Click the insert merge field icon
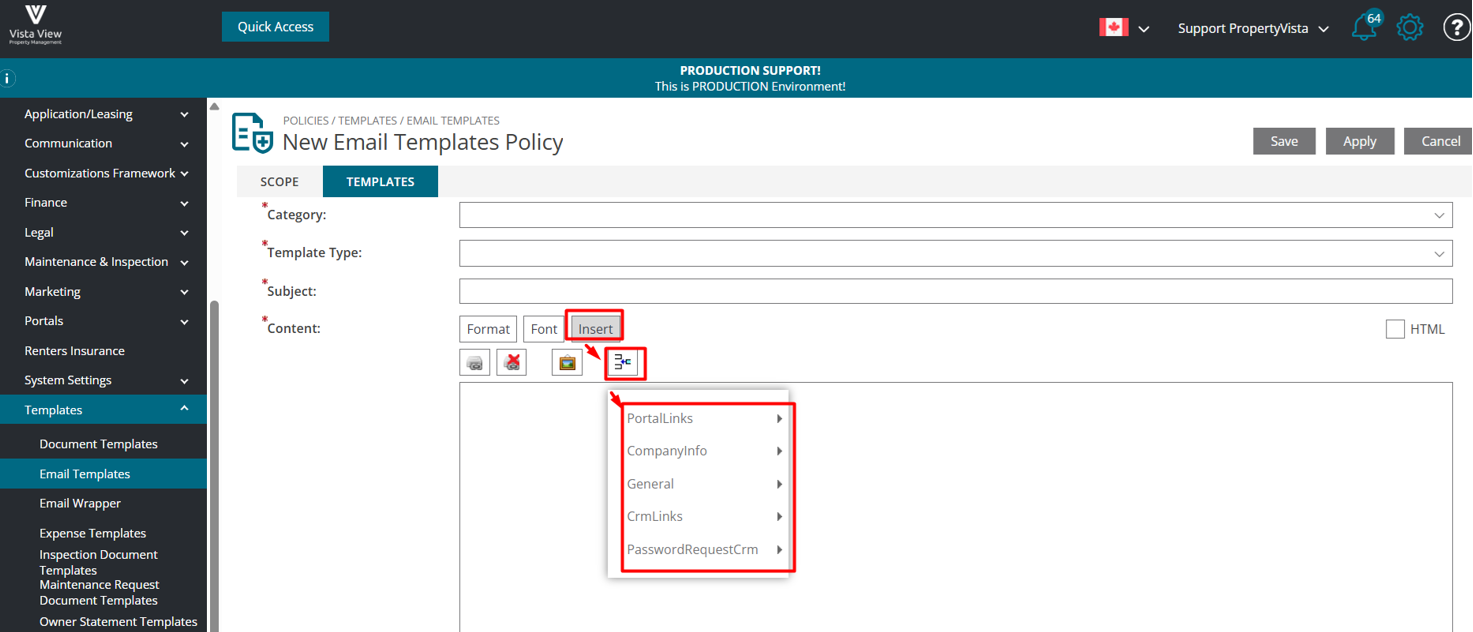 click(x=624, y=362)
